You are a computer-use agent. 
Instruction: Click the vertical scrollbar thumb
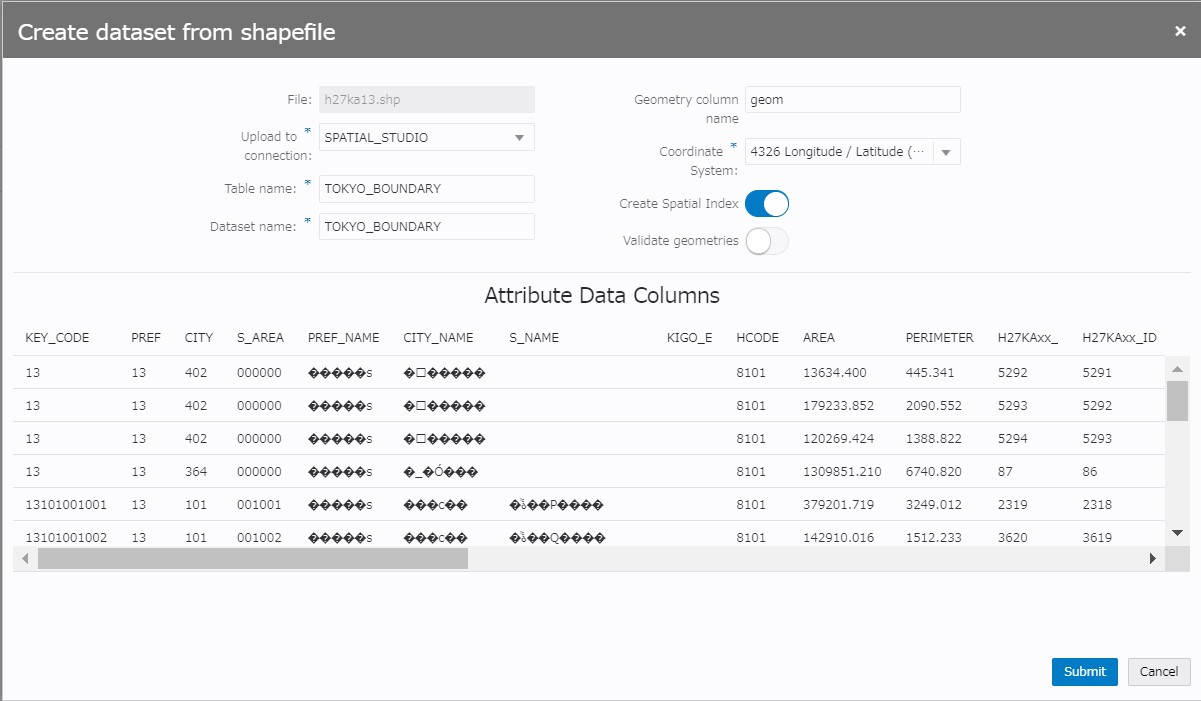[x=1177, y=400]
